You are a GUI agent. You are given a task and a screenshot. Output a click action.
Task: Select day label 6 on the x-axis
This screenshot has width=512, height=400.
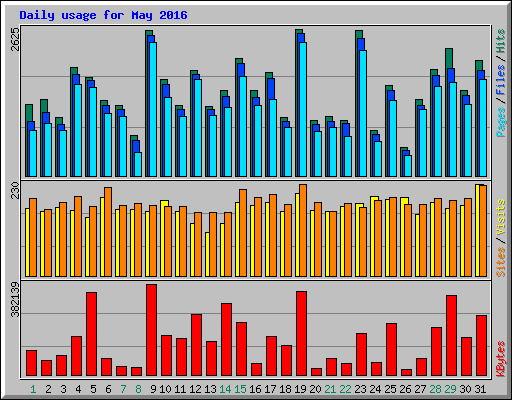point(108,389)
